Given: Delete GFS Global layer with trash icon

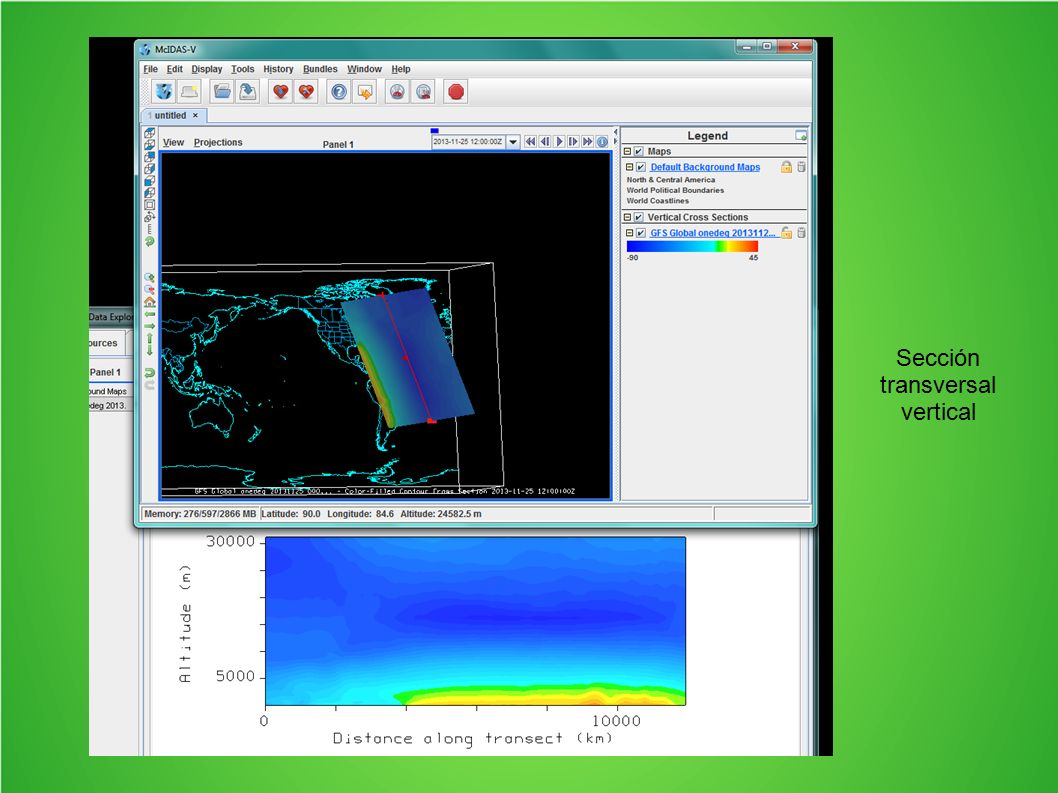Looking at the screenshot, I should (x=801, y=233).
